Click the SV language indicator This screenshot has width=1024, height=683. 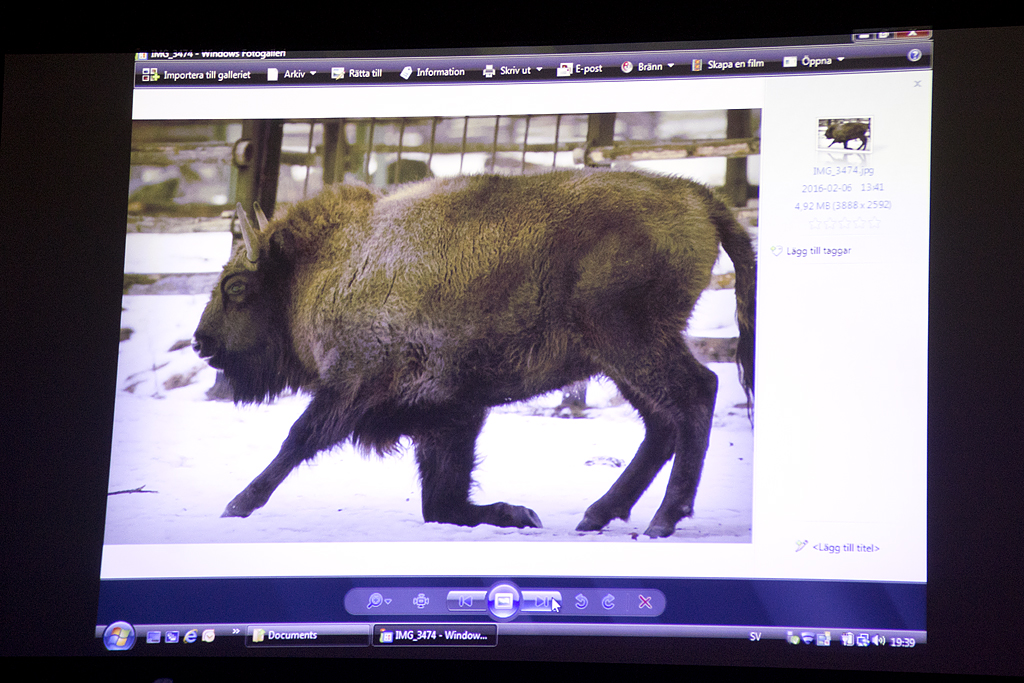point(756,637)
